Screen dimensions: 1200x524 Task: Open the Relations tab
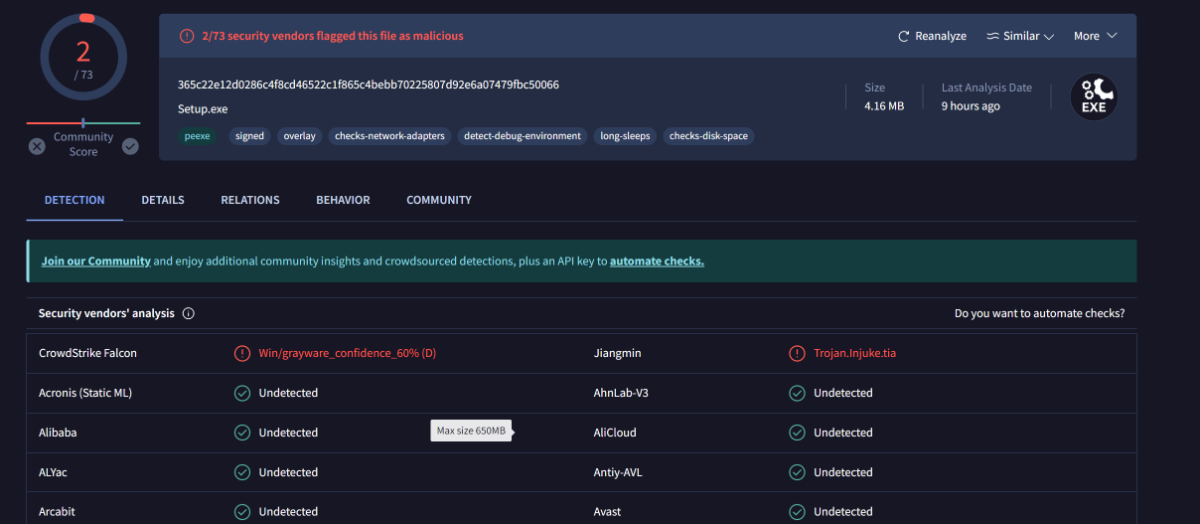[250, 200]
